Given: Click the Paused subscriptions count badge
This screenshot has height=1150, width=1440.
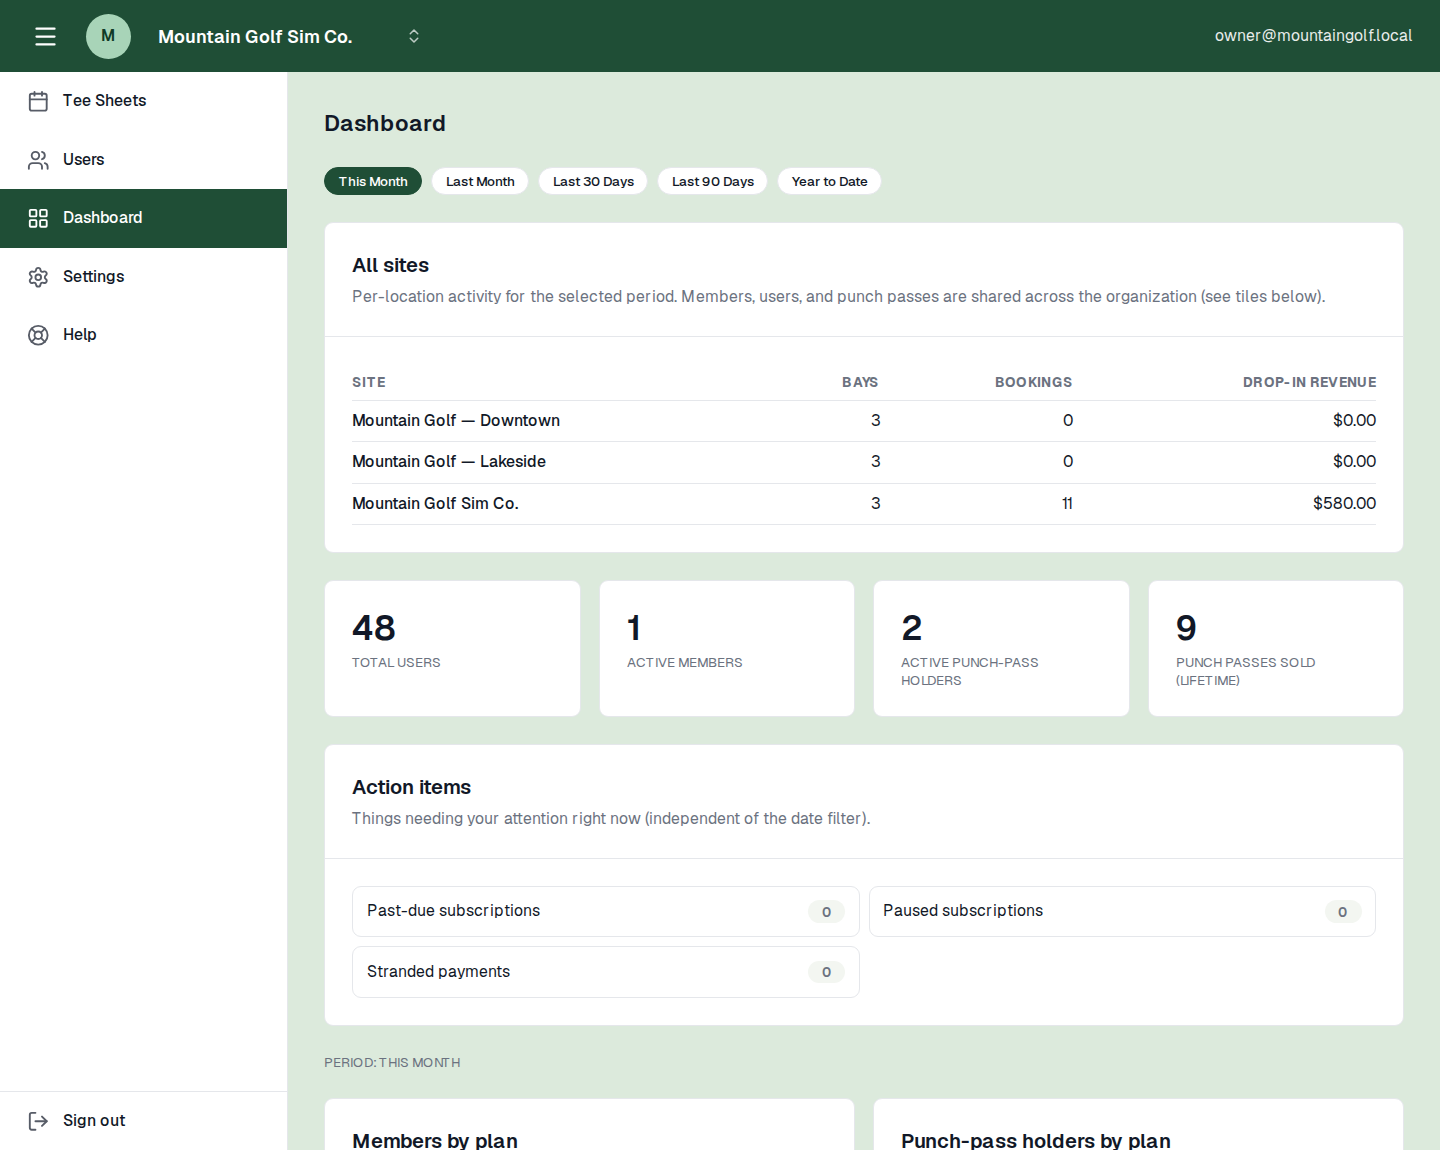Looking at the screenshot, I should point(1342,912).
